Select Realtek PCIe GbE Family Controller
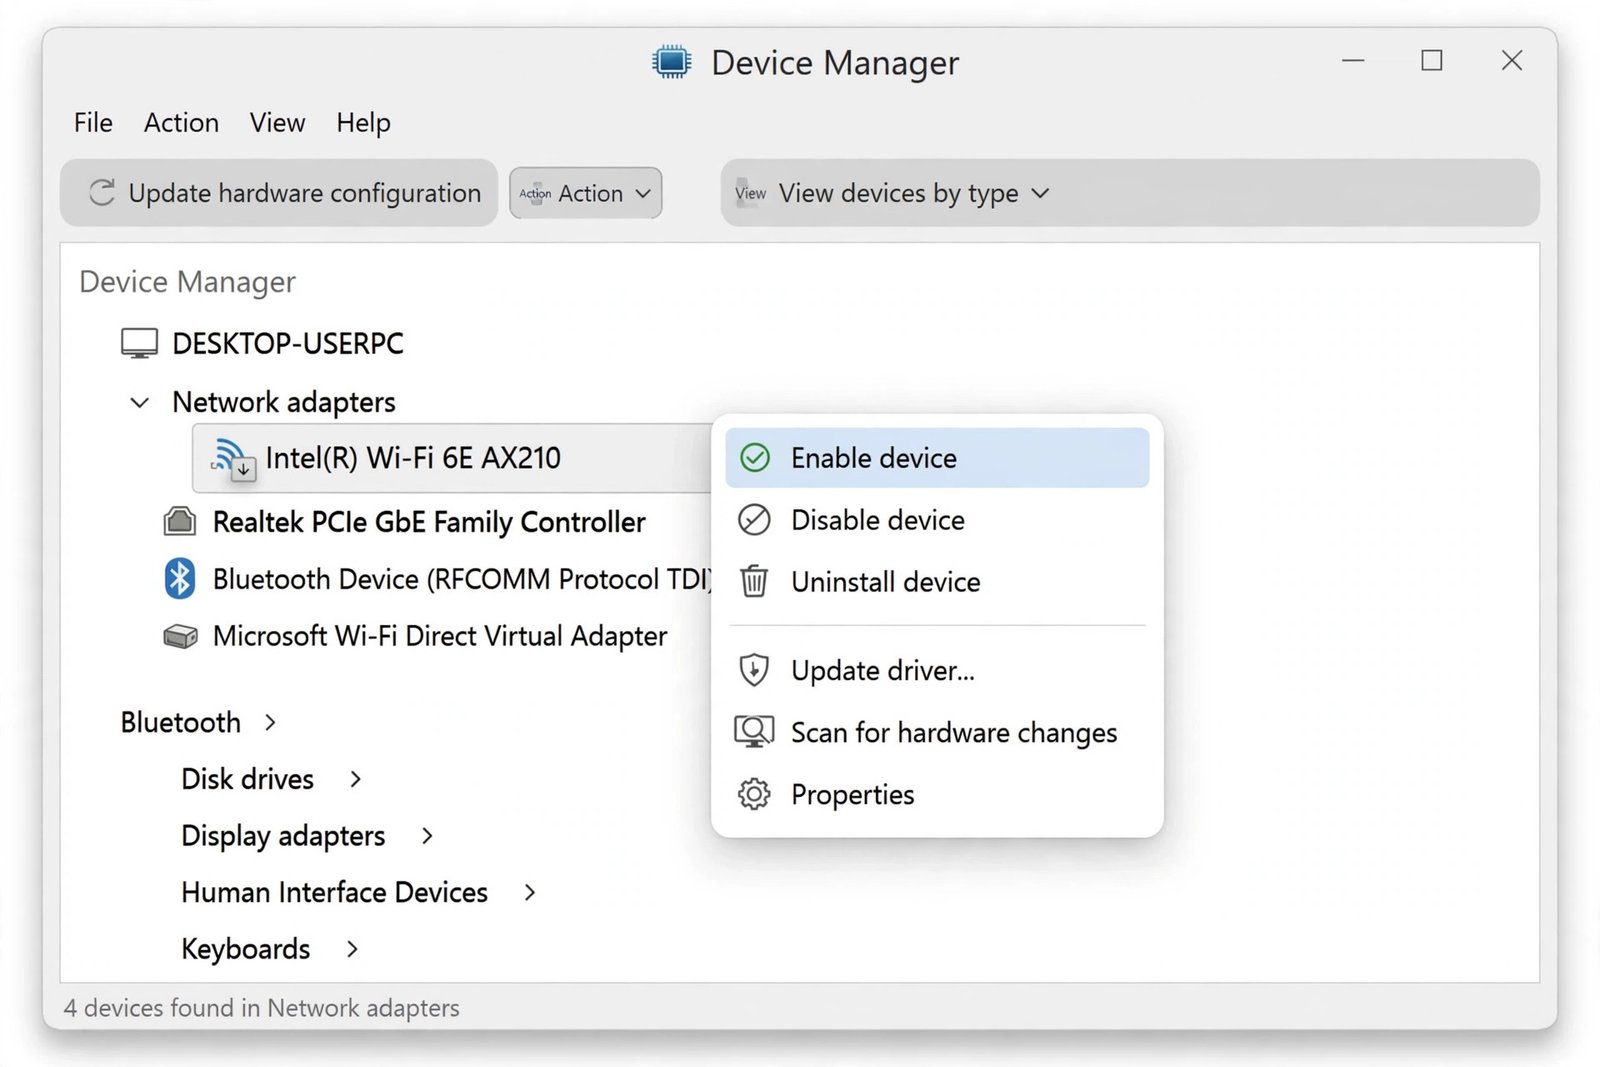Image resolution: width=1600 pixels, height=1067 pixels. tap(429, 521)
